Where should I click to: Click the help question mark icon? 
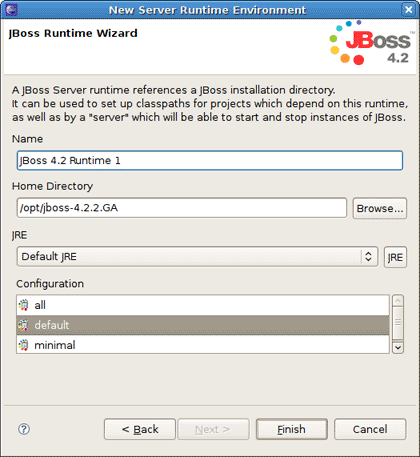click(x=24, y=429)
